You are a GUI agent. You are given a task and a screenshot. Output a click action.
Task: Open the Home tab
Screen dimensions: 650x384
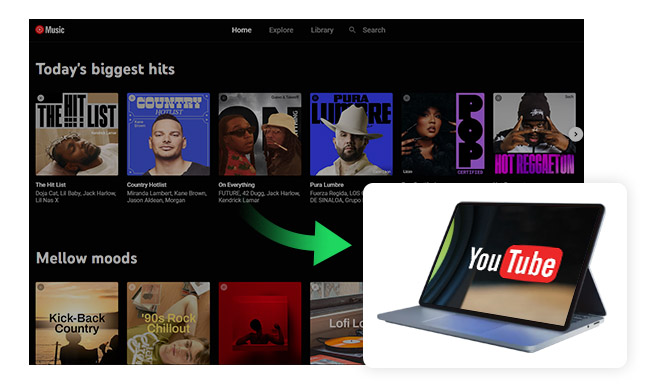coord(242,30)
